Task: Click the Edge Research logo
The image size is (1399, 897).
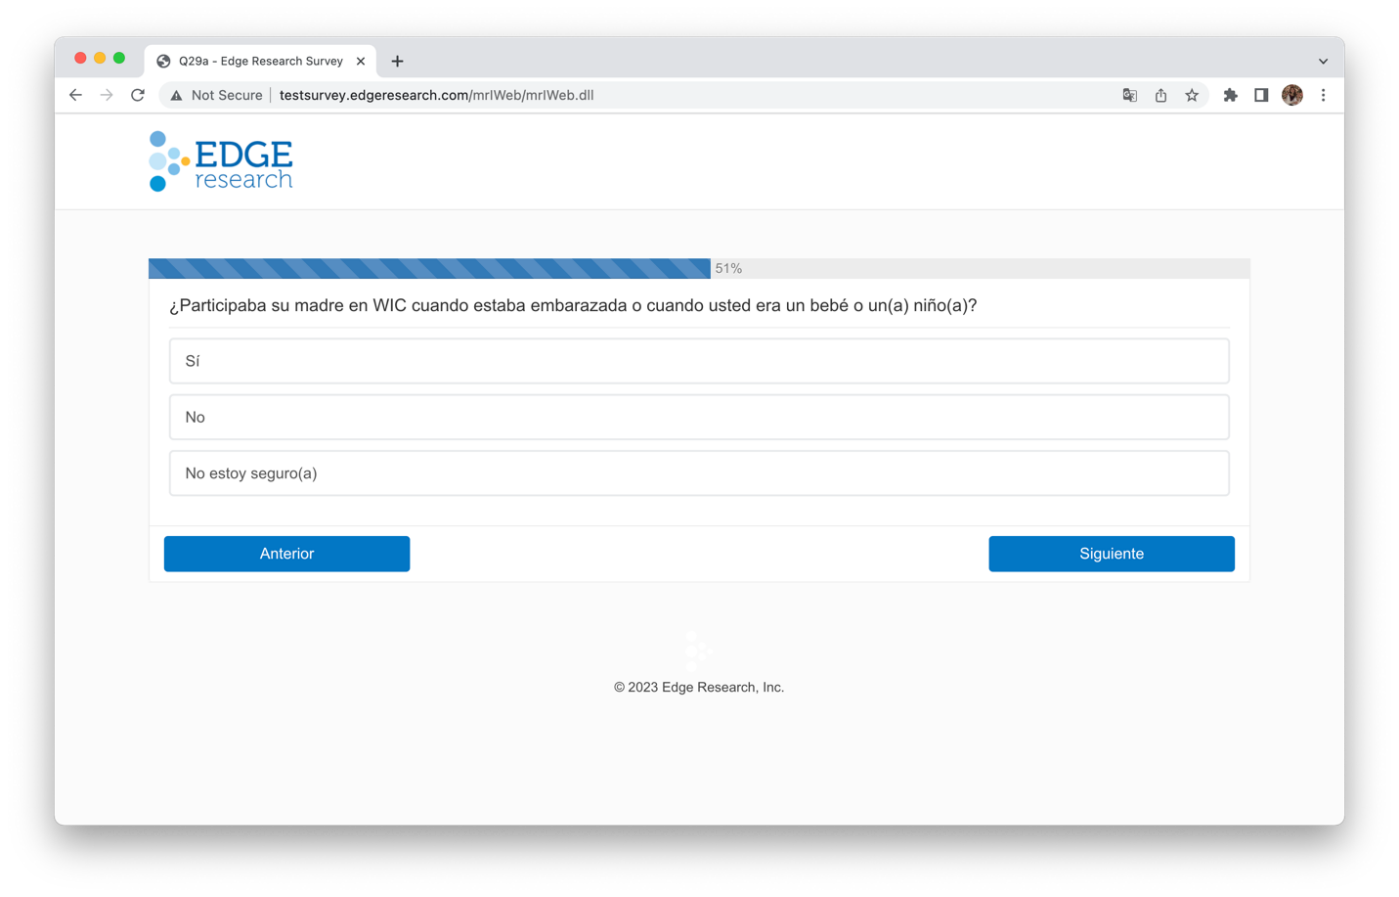Action: 221,161
